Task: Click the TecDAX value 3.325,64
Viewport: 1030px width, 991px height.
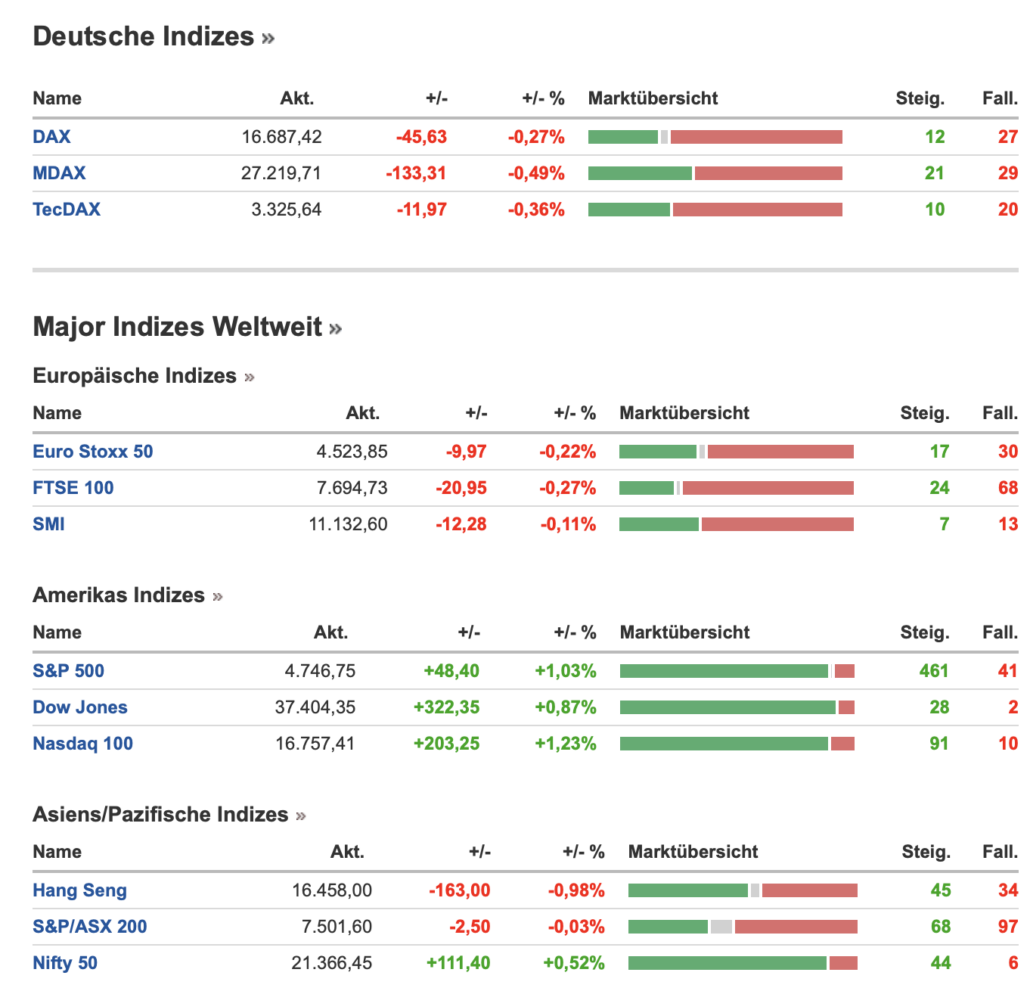Action: [286, 209]
